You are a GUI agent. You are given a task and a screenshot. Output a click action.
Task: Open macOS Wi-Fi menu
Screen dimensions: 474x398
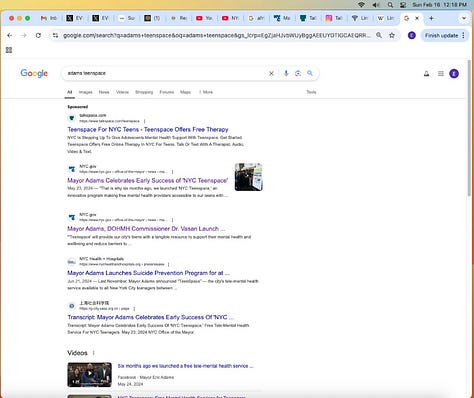[361, 5]
